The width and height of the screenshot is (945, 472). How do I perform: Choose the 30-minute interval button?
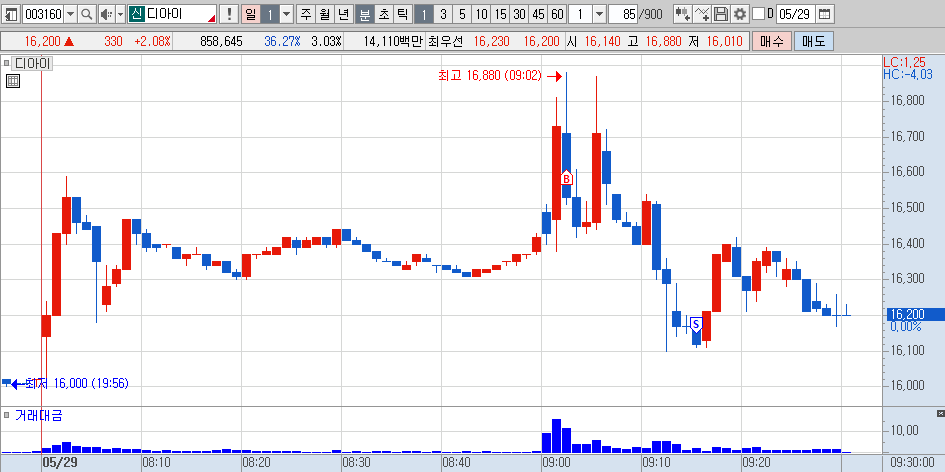tap(520, 14)
